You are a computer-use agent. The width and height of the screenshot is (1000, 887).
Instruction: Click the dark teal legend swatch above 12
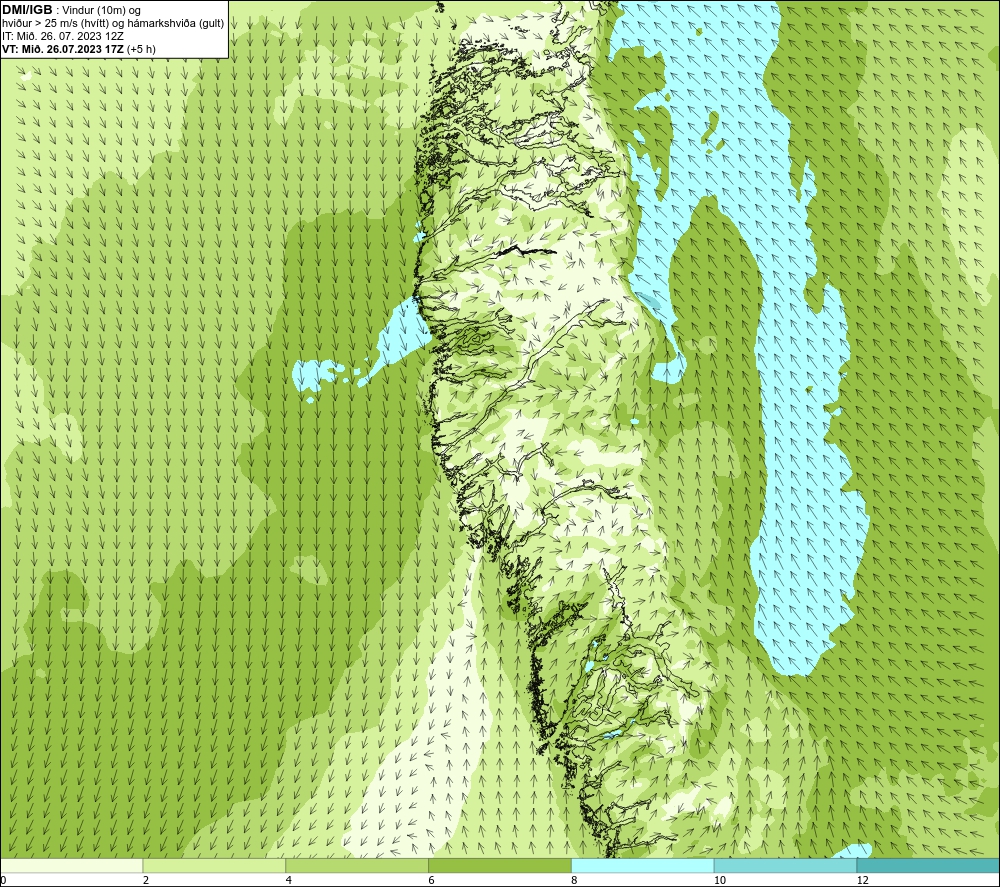pyautogui.click(x=929, y=865)
